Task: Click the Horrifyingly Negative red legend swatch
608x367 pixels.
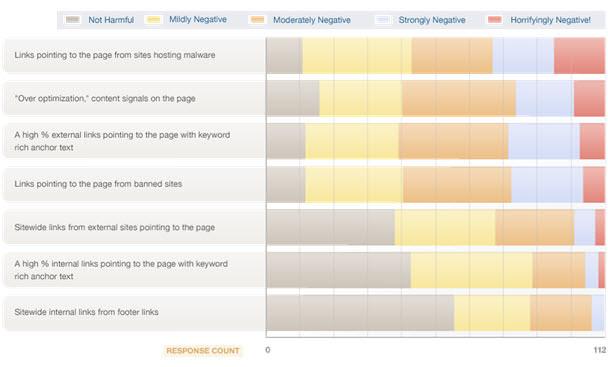Action: (495, 19)
